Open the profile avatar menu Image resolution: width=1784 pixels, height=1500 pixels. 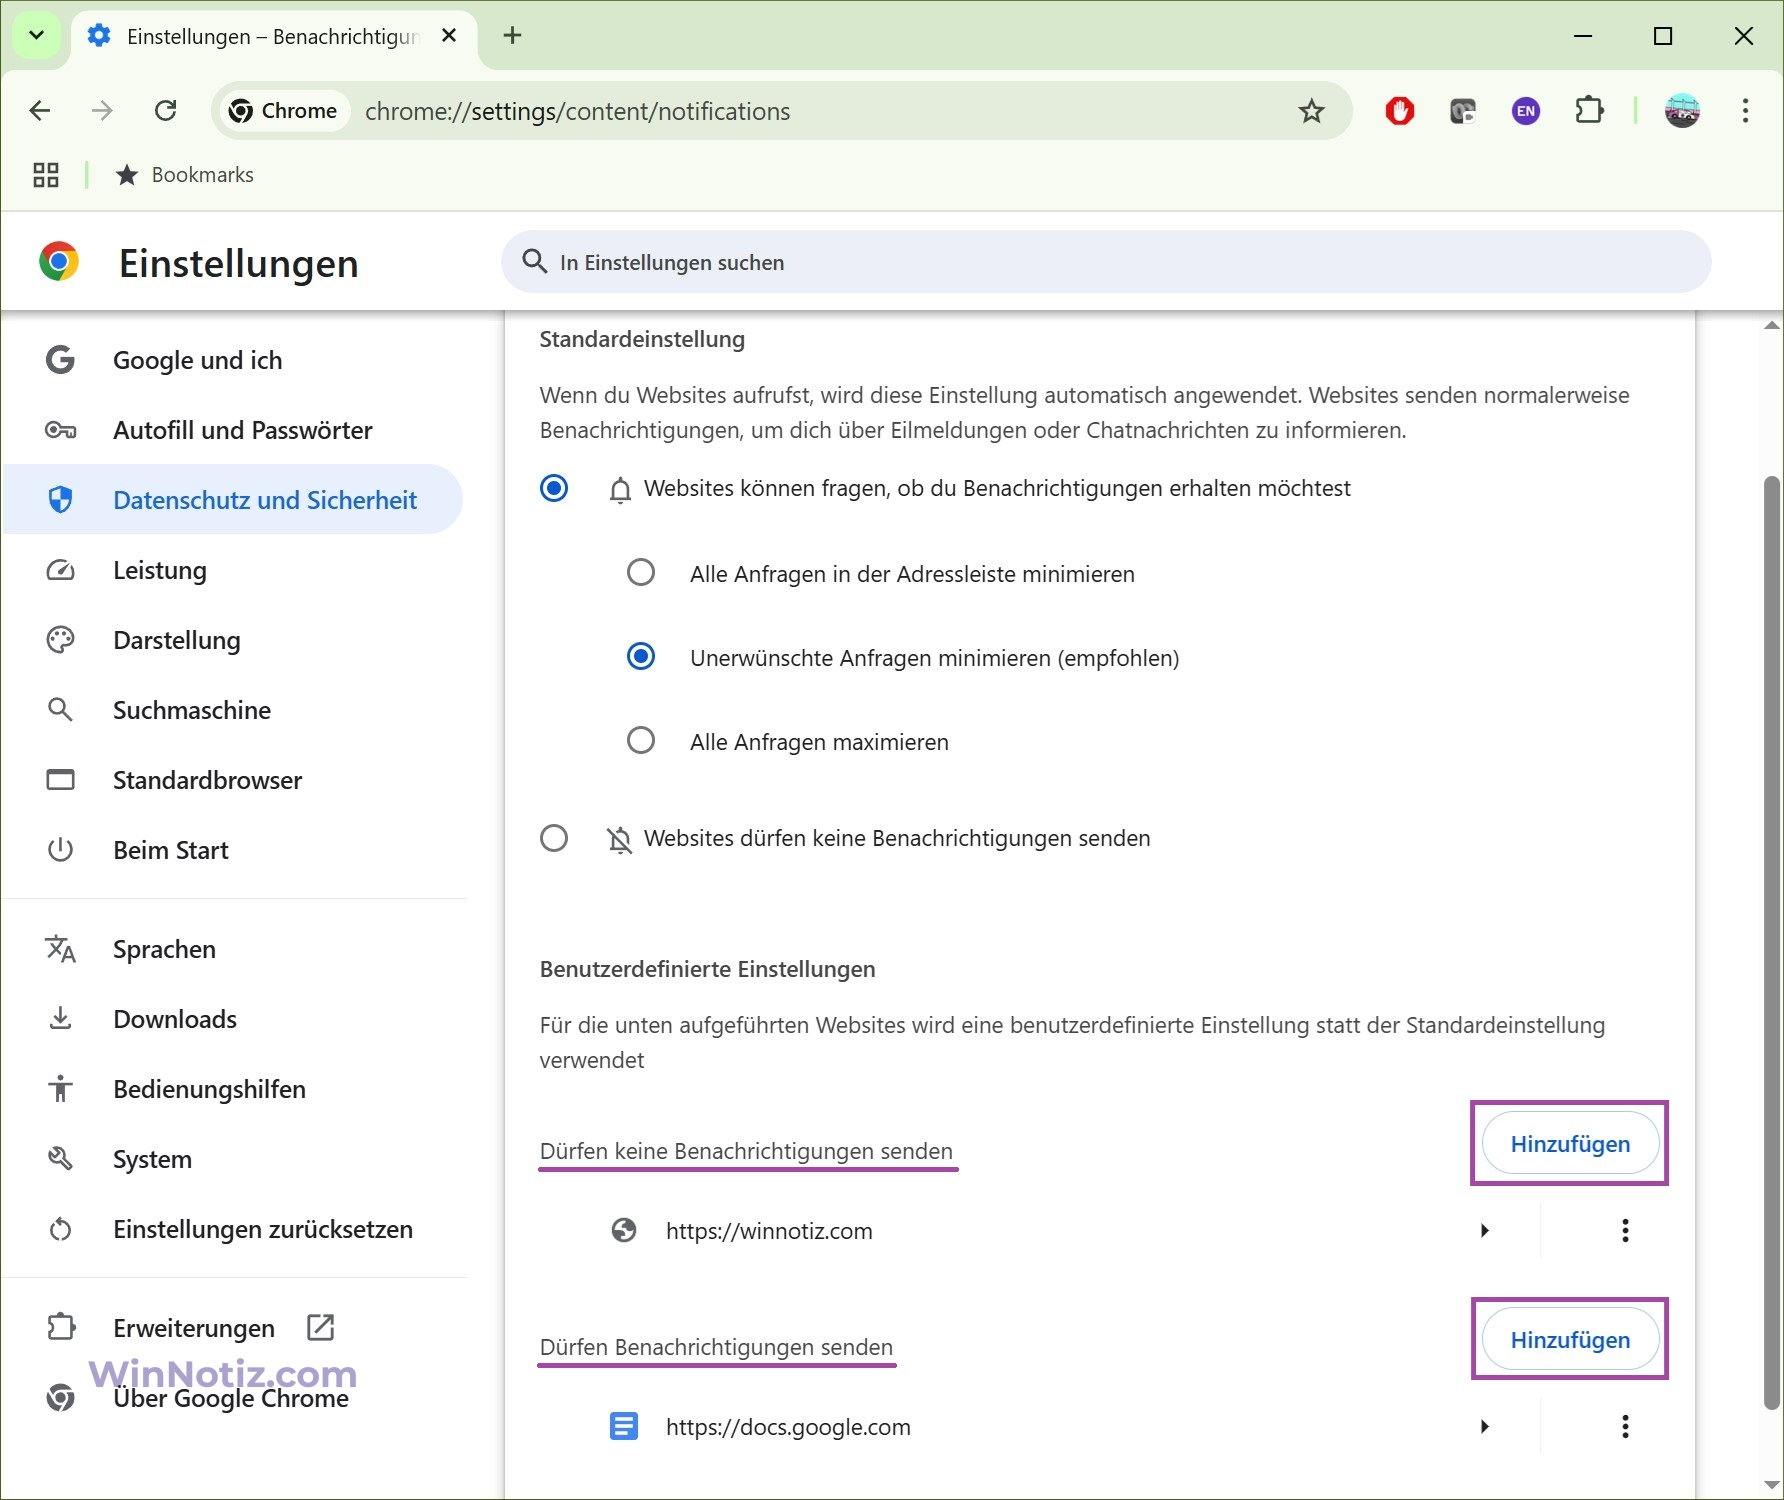click(x=1682, y=111)
